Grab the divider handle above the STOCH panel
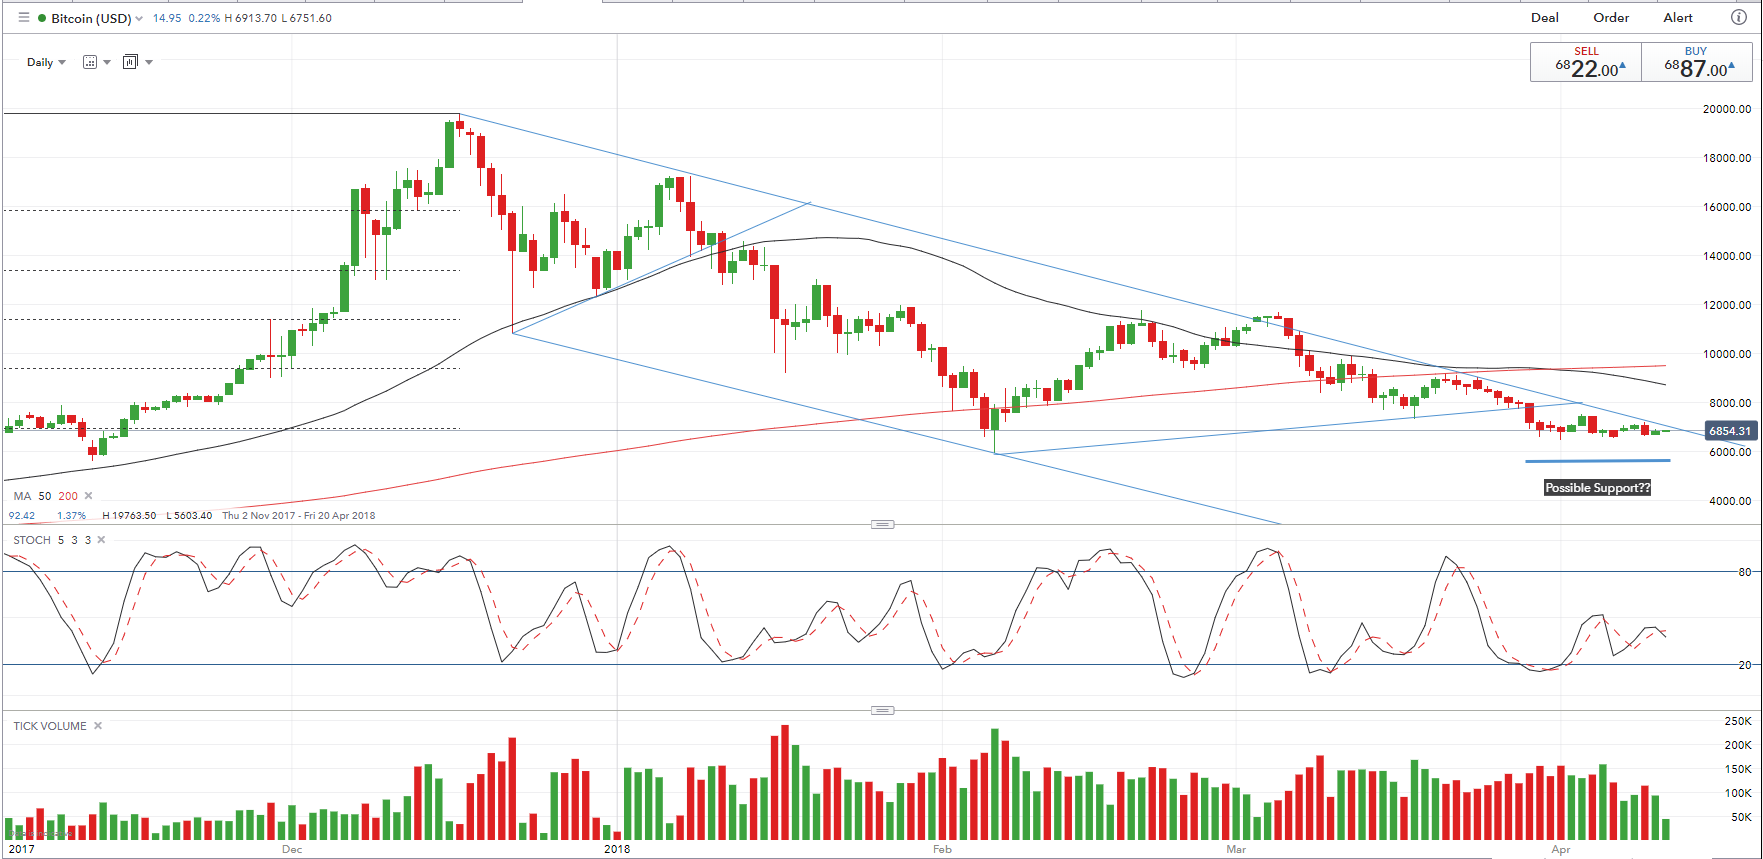The height and width of the screenshot is (859, 1763). pos(882,524)
